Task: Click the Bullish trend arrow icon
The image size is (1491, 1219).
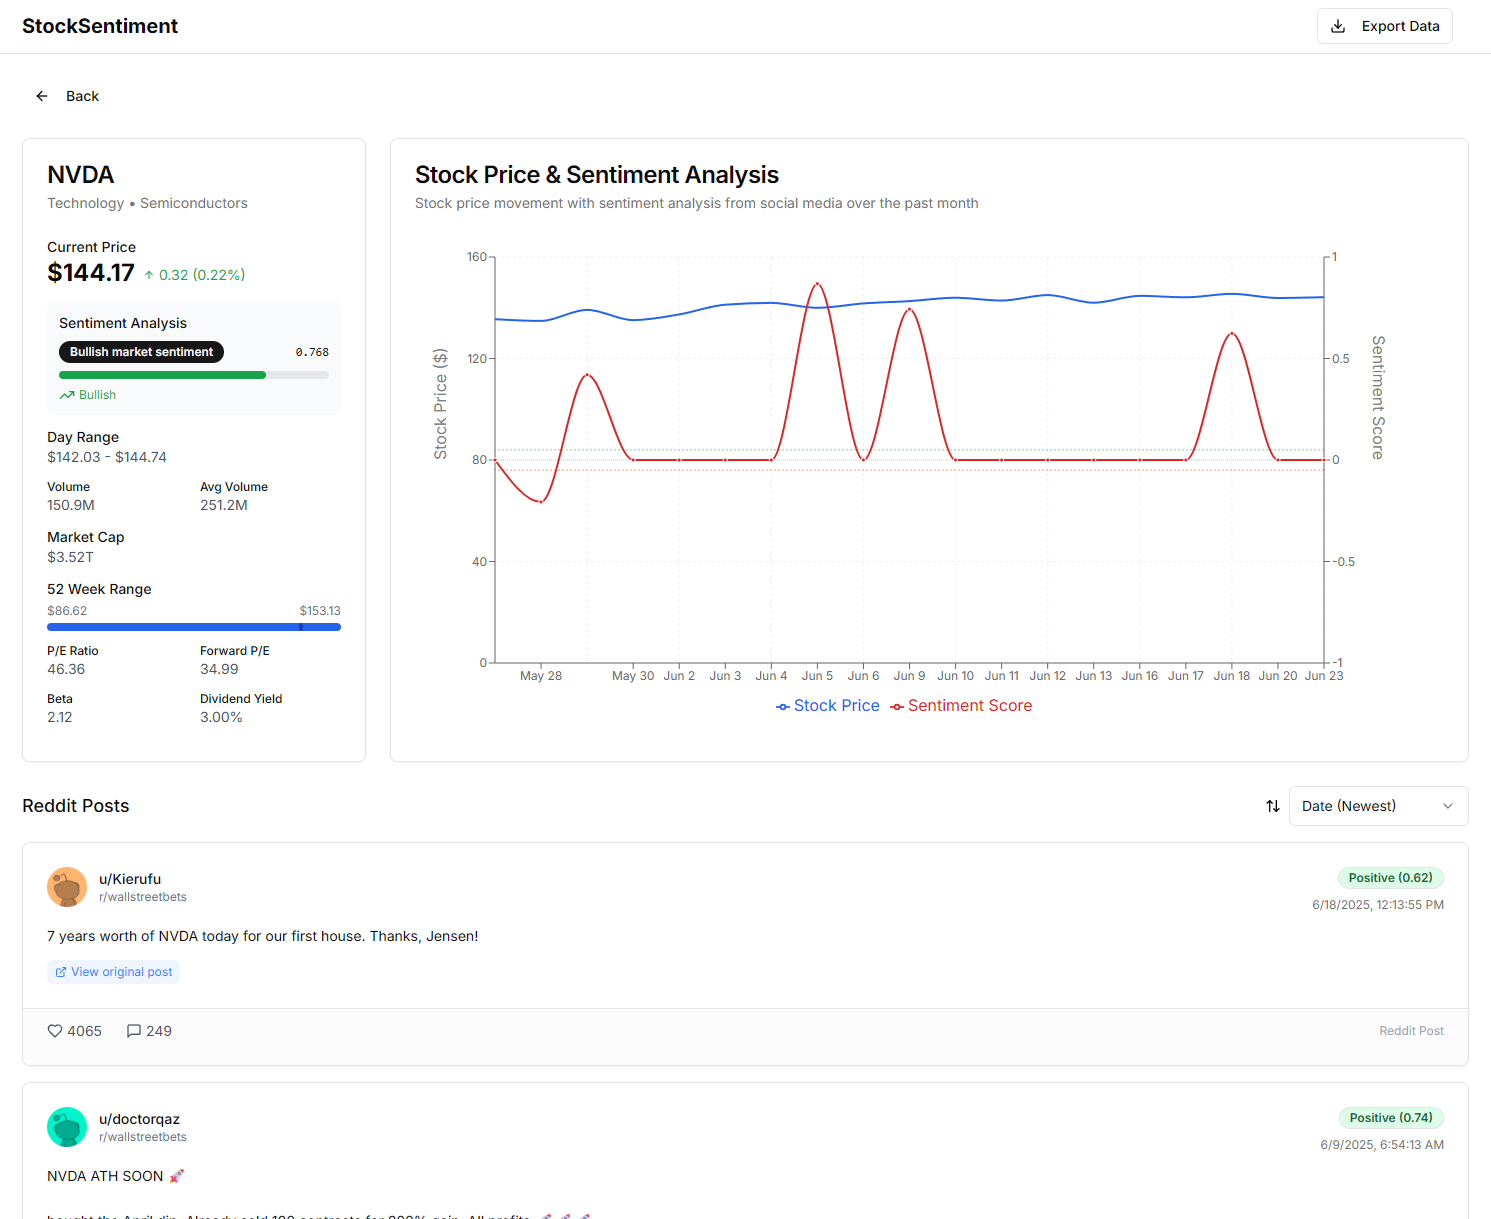Action: pyautogui.click(x=67, y=395)
